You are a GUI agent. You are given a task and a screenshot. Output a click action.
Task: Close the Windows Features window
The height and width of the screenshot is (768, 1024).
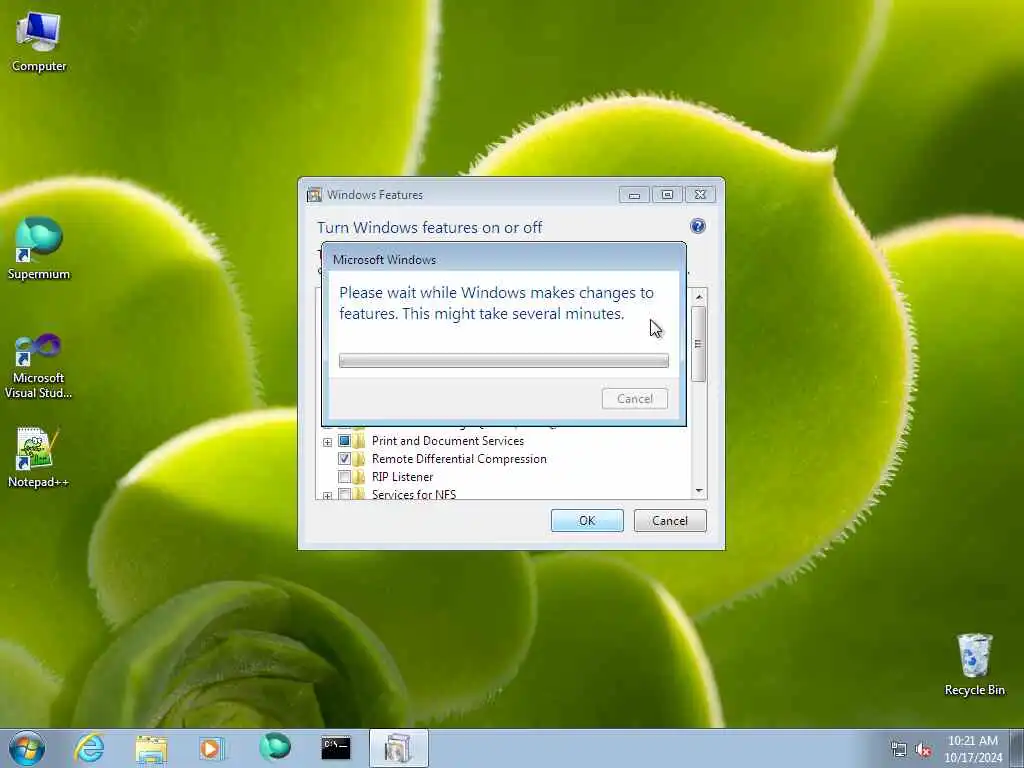tap(700, 195)
